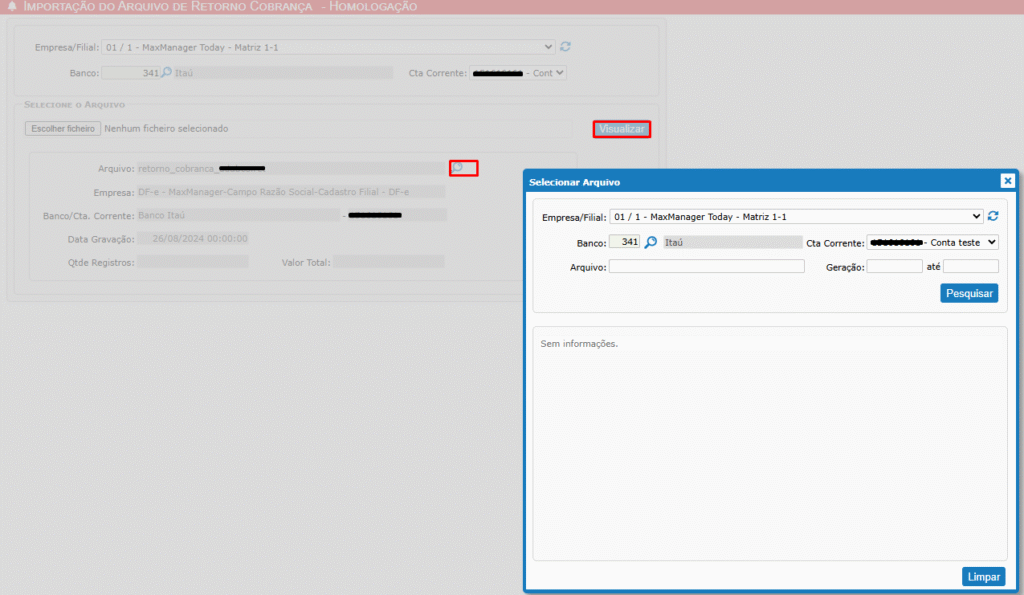Expand the Empresa/Filial dropdown on main form

click(328, 46)
